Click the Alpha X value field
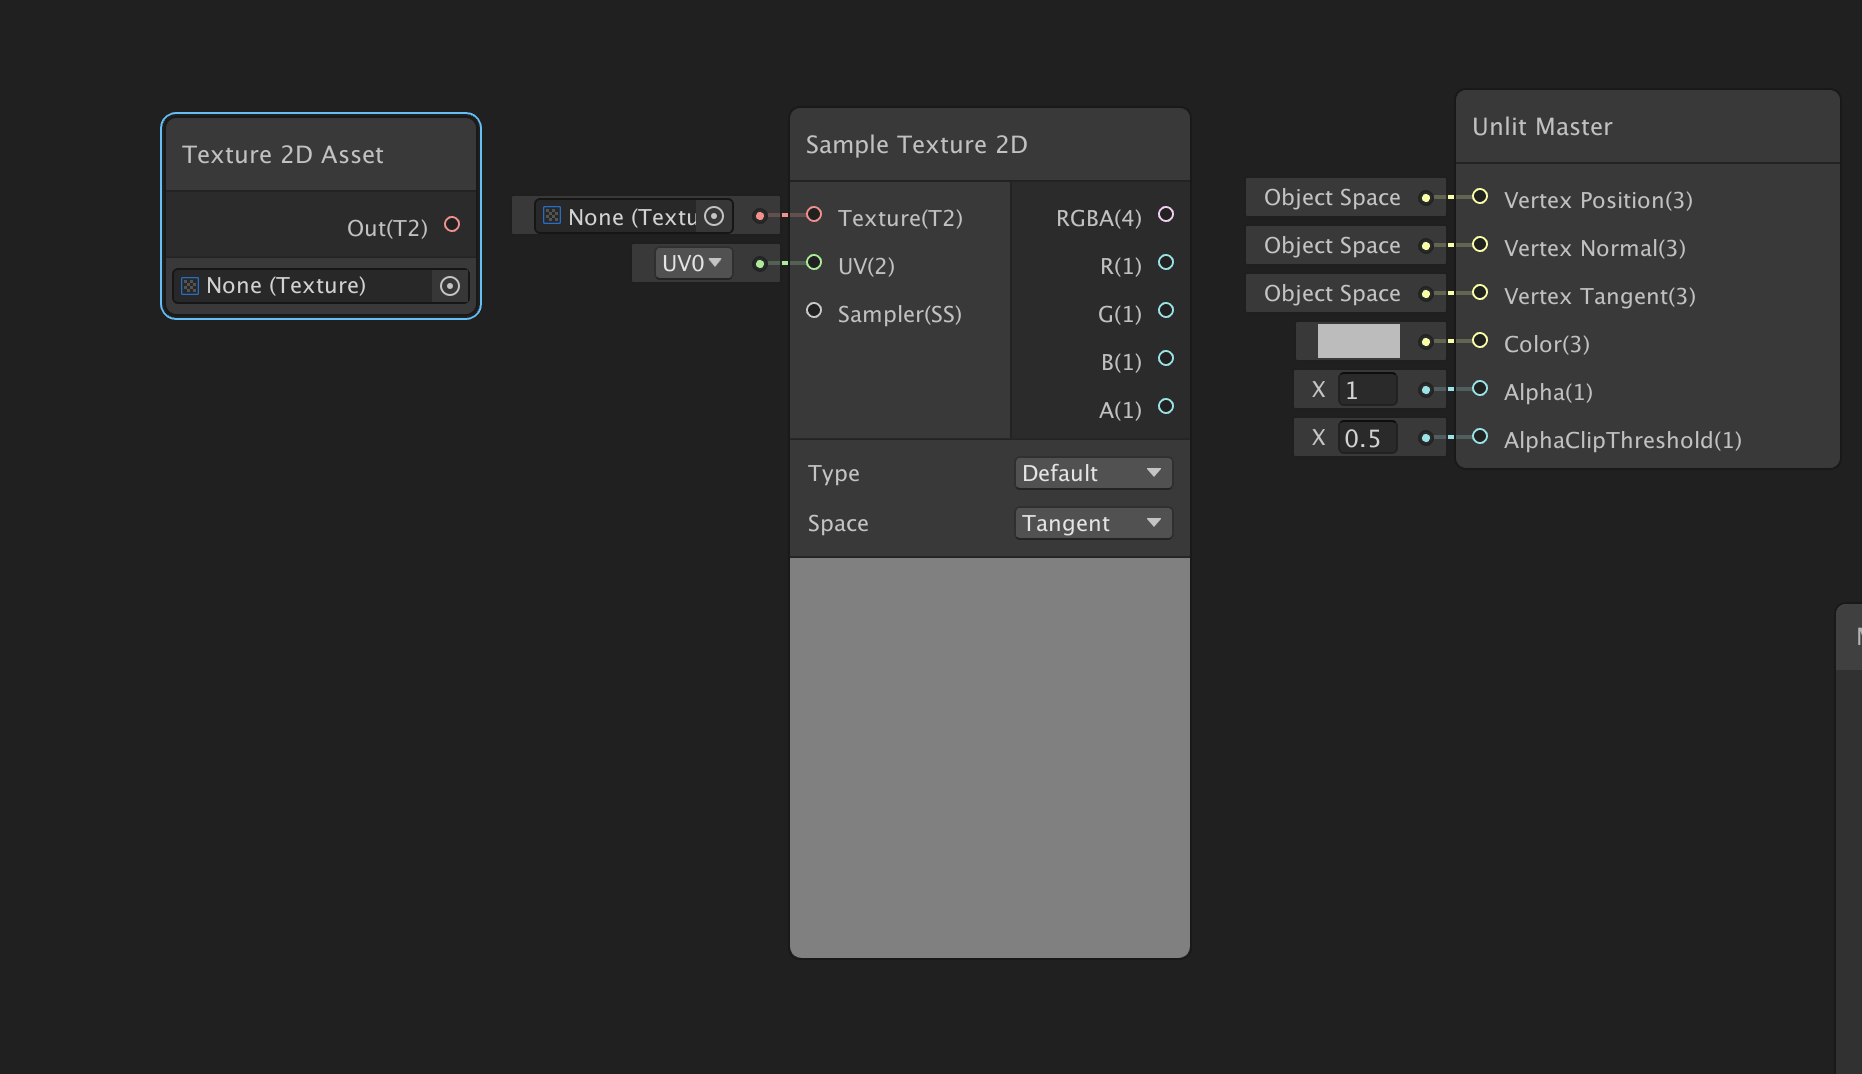Viewport: 1862px width, 1074px height. click(1366, 390)
